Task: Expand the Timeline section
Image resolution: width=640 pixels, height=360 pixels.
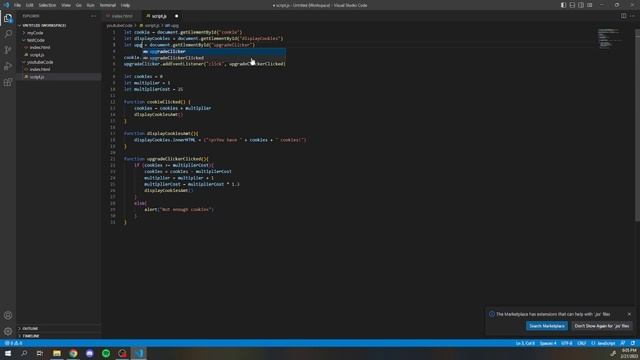Action: point(31,336)
